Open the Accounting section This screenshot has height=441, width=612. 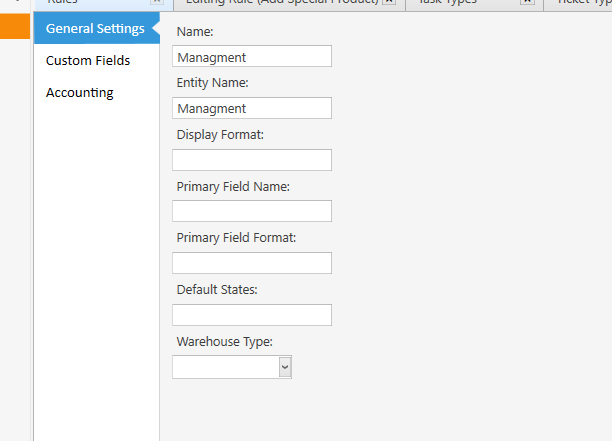pos(80,92)
